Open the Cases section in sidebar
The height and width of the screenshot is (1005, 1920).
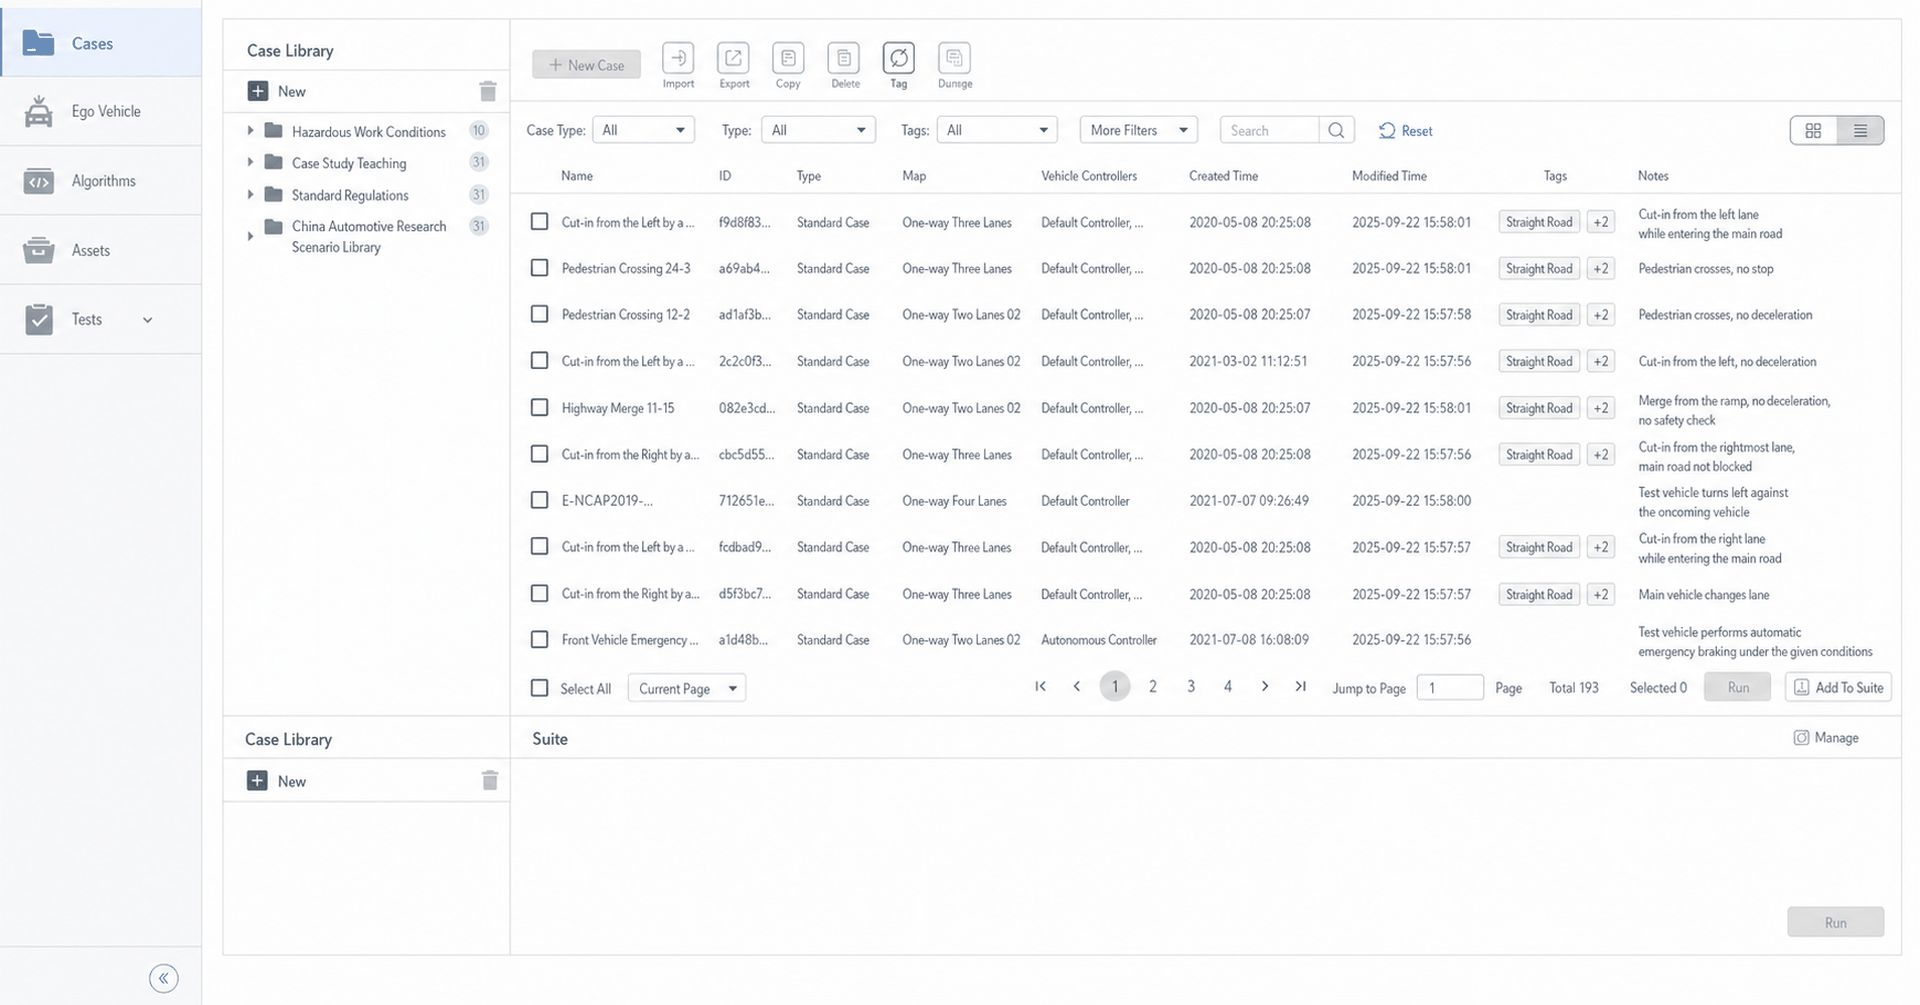(x=100, y=43)
